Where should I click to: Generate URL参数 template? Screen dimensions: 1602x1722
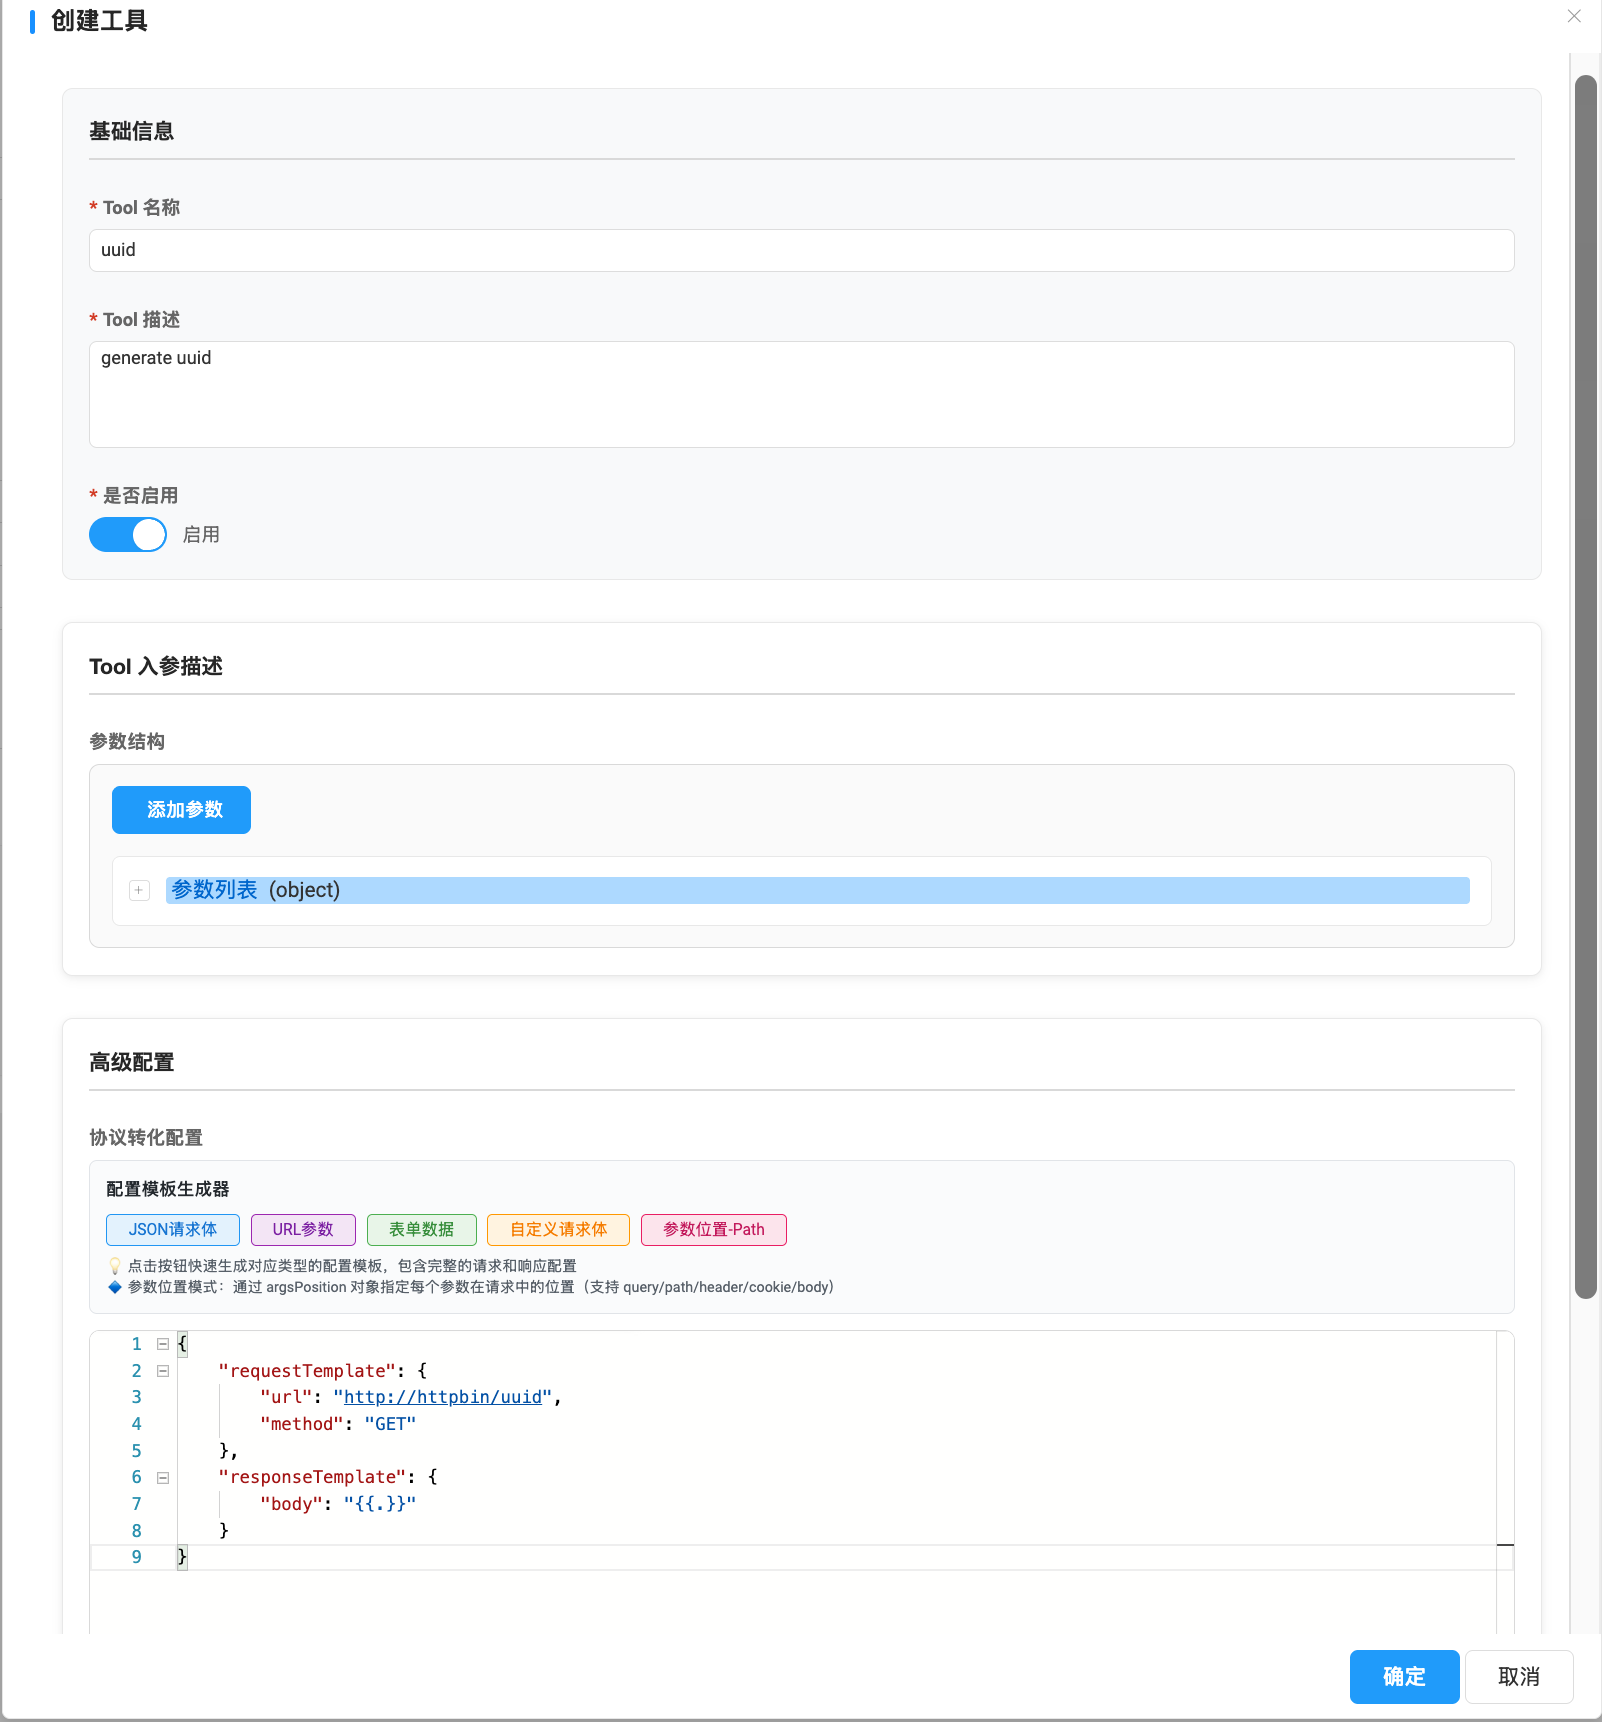pos(303,1230)
